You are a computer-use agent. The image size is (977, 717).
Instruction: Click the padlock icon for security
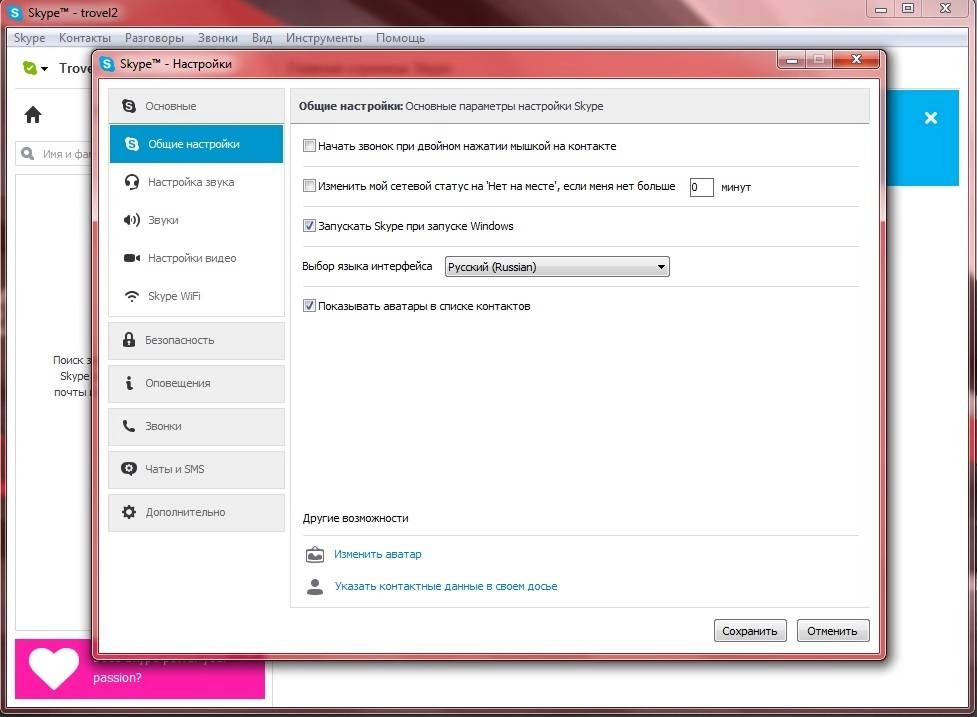pyautogui.click(x=129, y=340)
